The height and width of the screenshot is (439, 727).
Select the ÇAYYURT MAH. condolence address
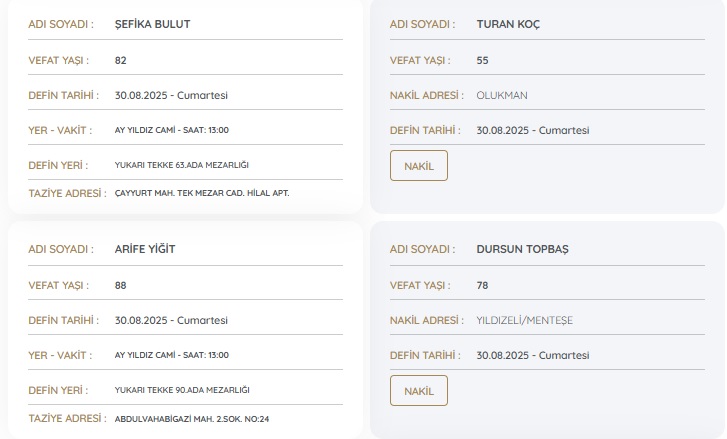202,192
